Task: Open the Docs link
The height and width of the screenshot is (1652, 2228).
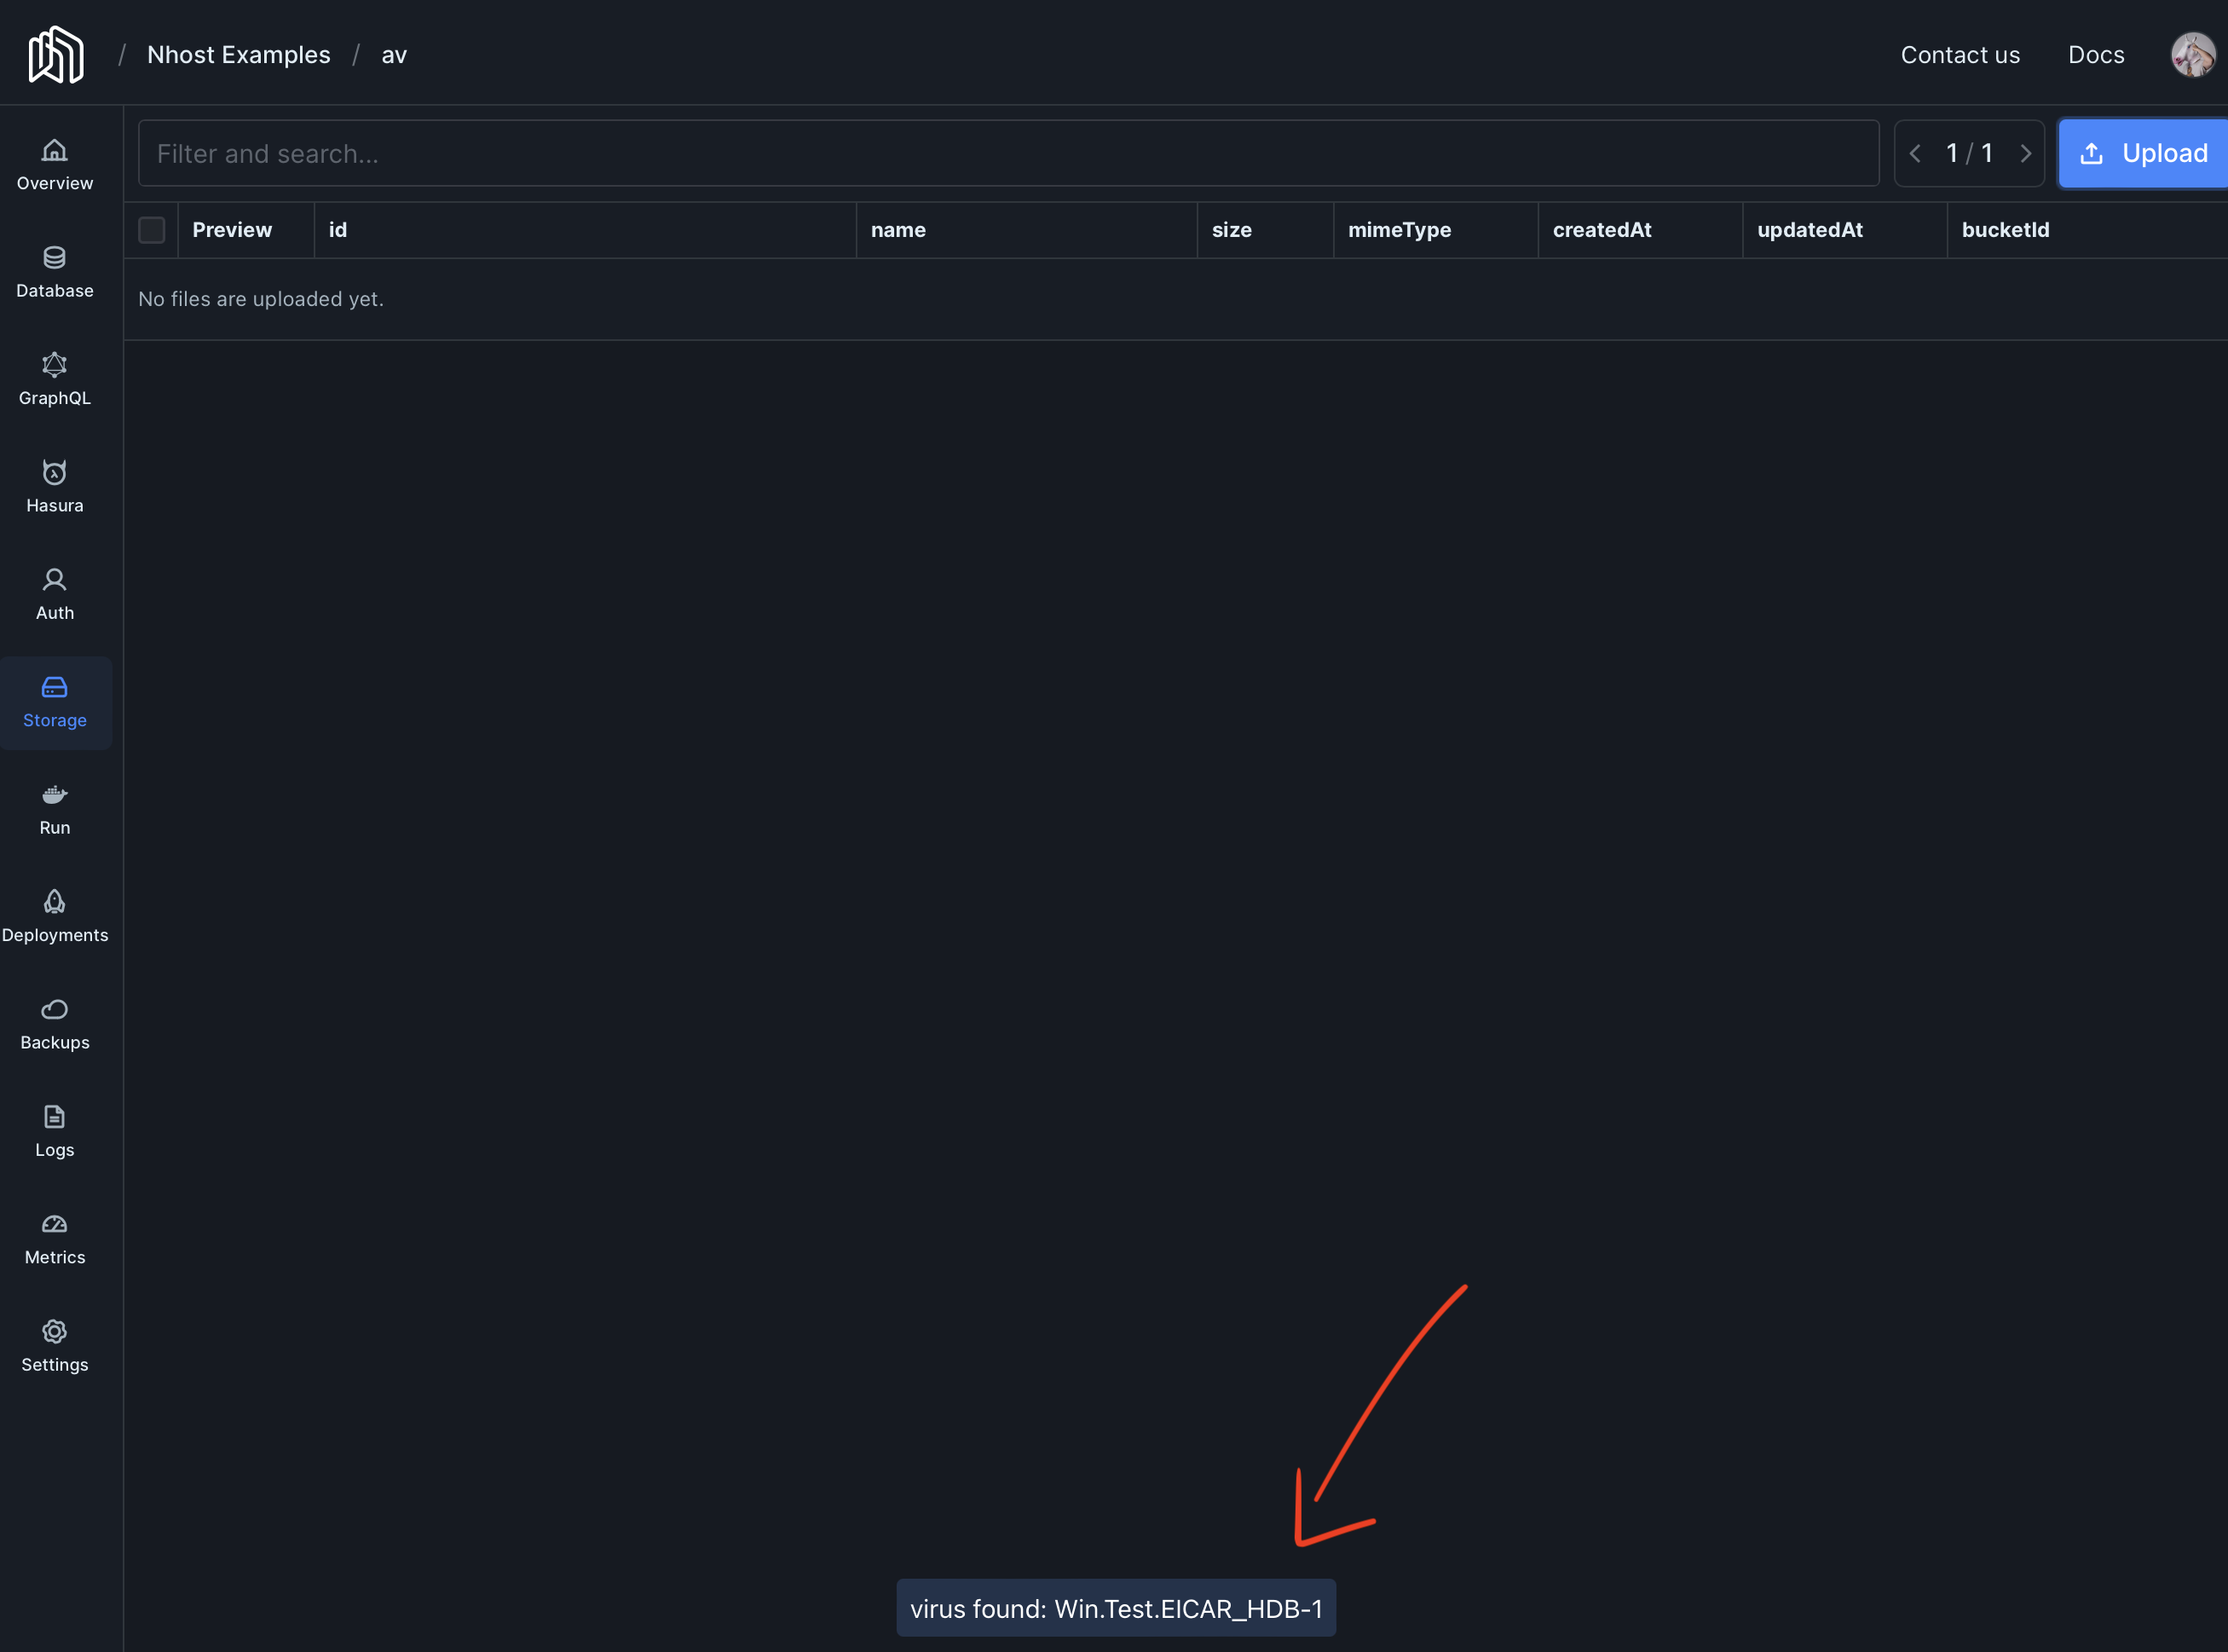Action: point(2095,55)
